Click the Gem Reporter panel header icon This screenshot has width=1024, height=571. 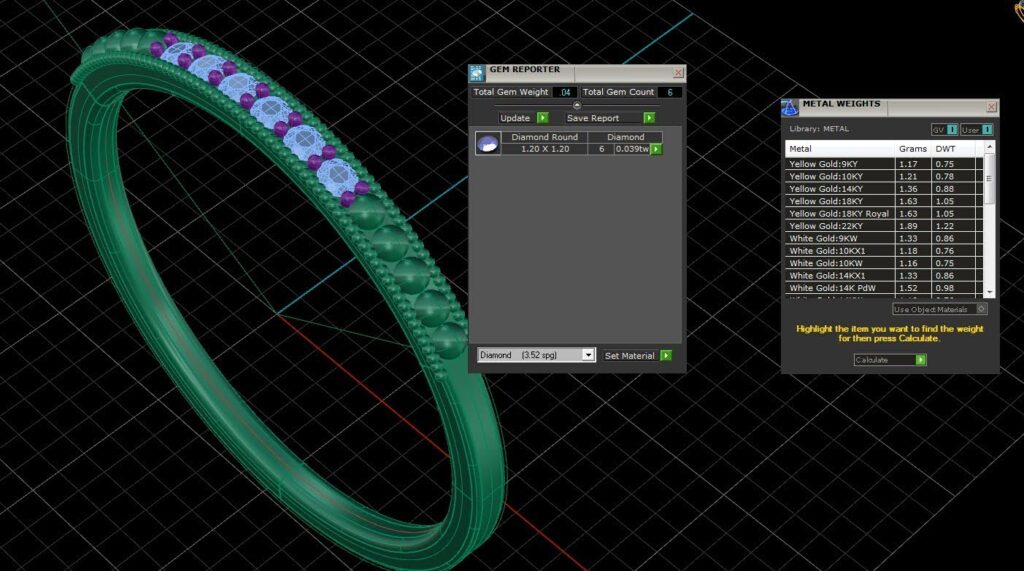pyautogui.click(x=477, y=73)
